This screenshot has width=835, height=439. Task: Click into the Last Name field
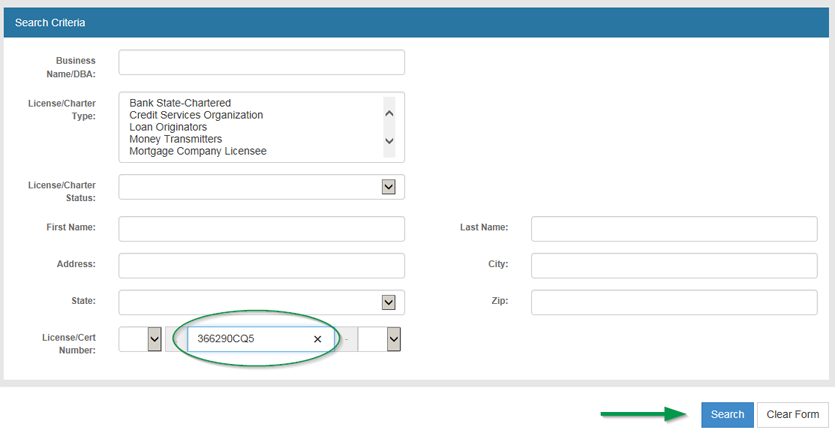[x=674, y=228]
